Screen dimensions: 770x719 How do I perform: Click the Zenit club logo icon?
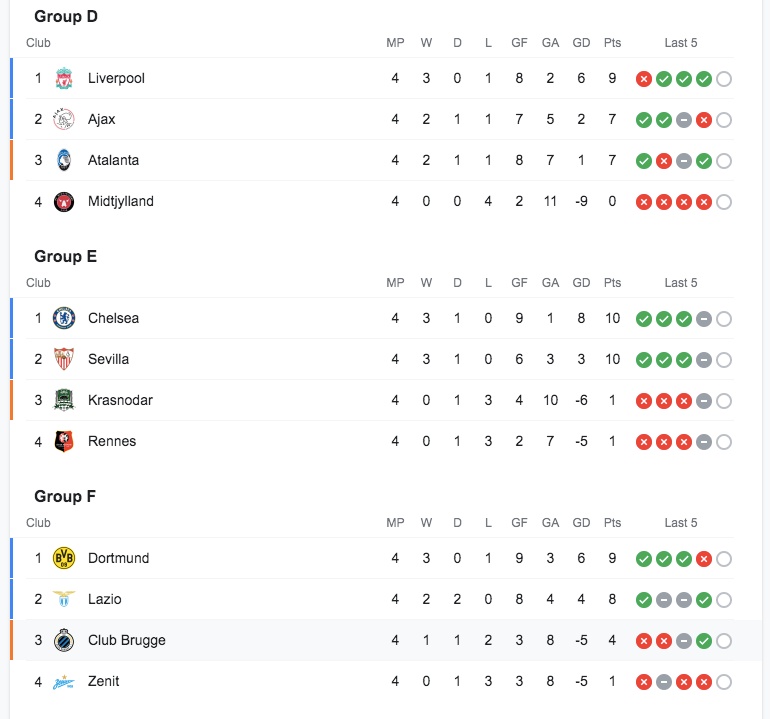(64, 681)
